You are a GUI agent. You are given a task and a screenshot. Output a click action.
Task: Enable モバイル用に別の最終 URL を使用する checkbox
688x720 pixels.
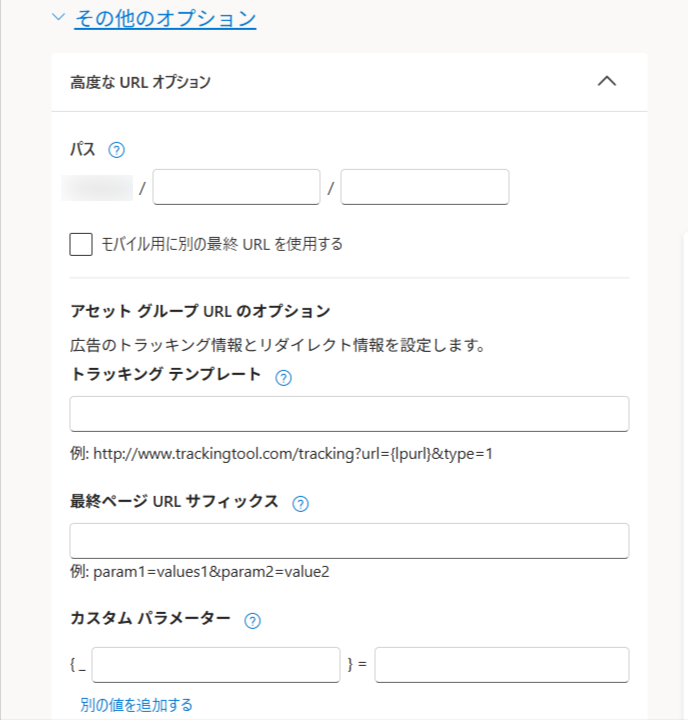[81, 245]
